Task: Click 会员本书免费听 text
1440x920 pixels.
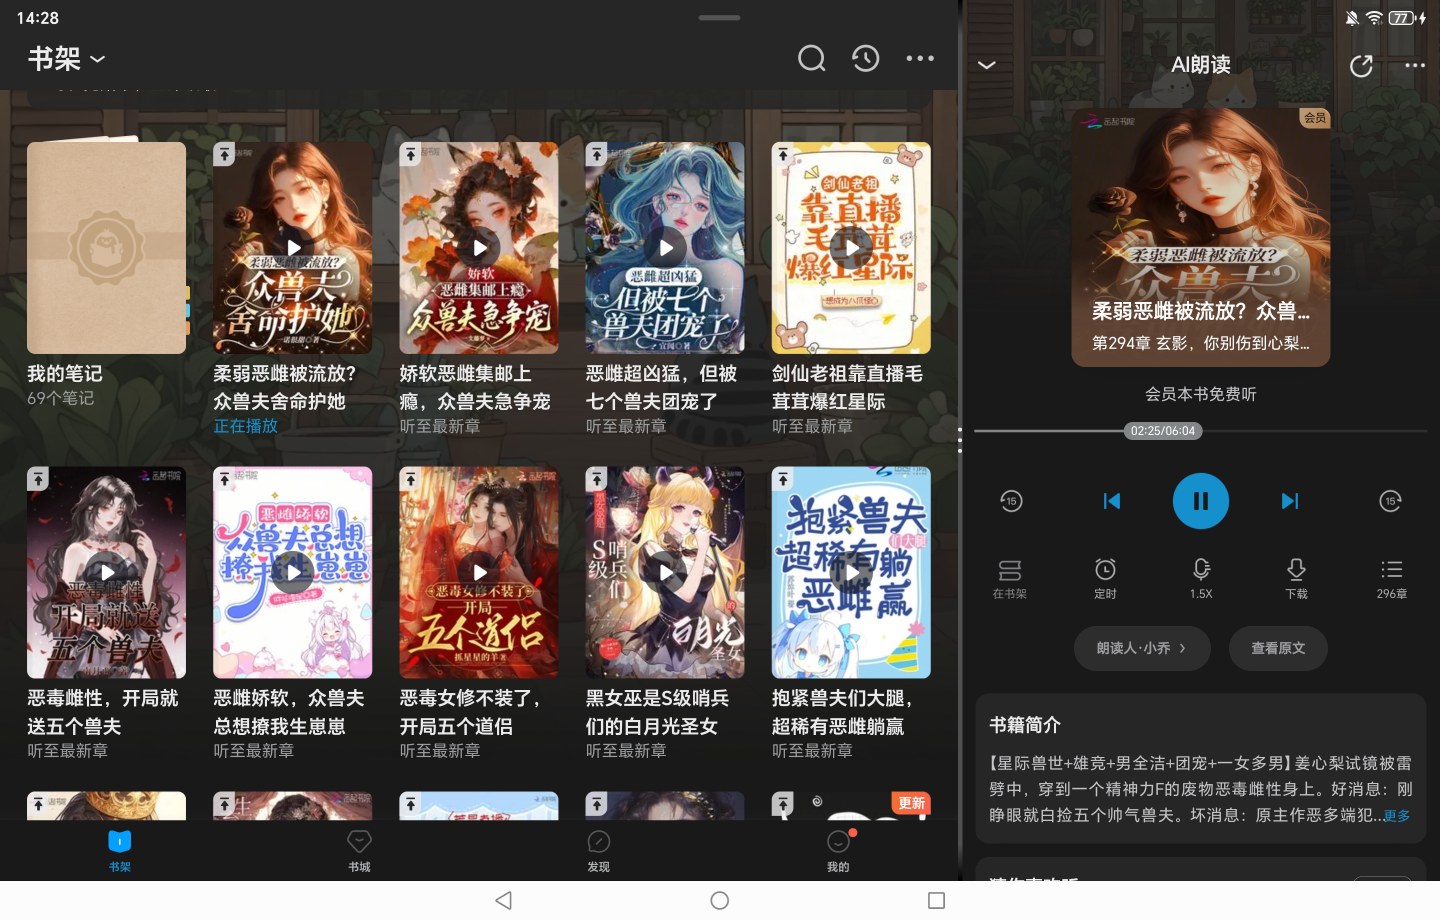Action: 1200,394
